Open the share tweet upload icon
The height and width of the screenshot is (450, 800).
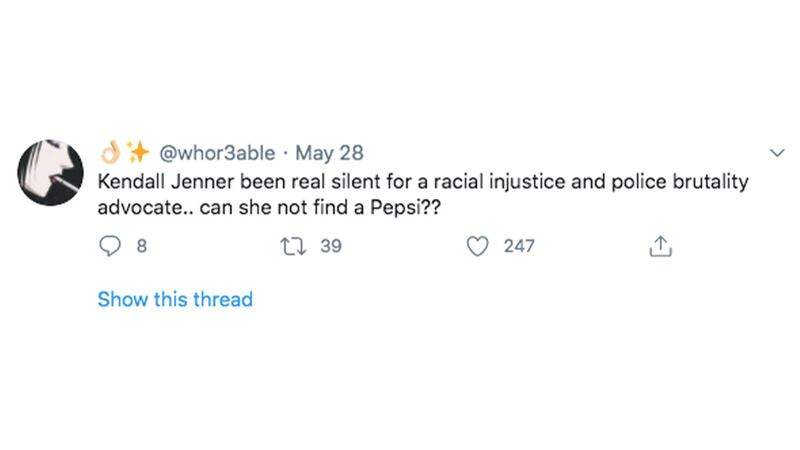[x=659, y=245]
